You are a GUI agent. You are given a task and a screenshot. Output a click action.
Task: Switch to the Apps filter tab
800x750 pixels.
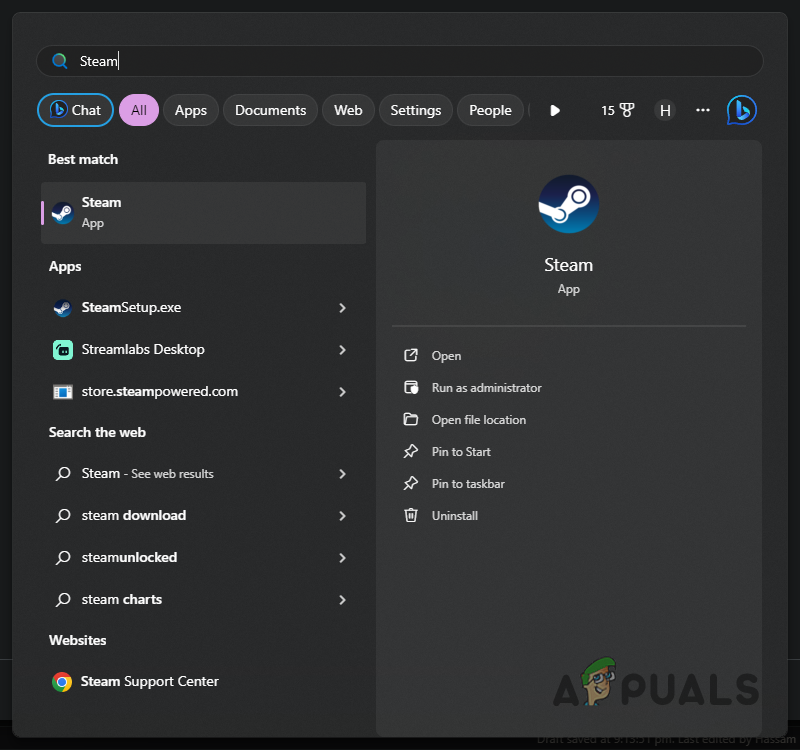point(191,110)
